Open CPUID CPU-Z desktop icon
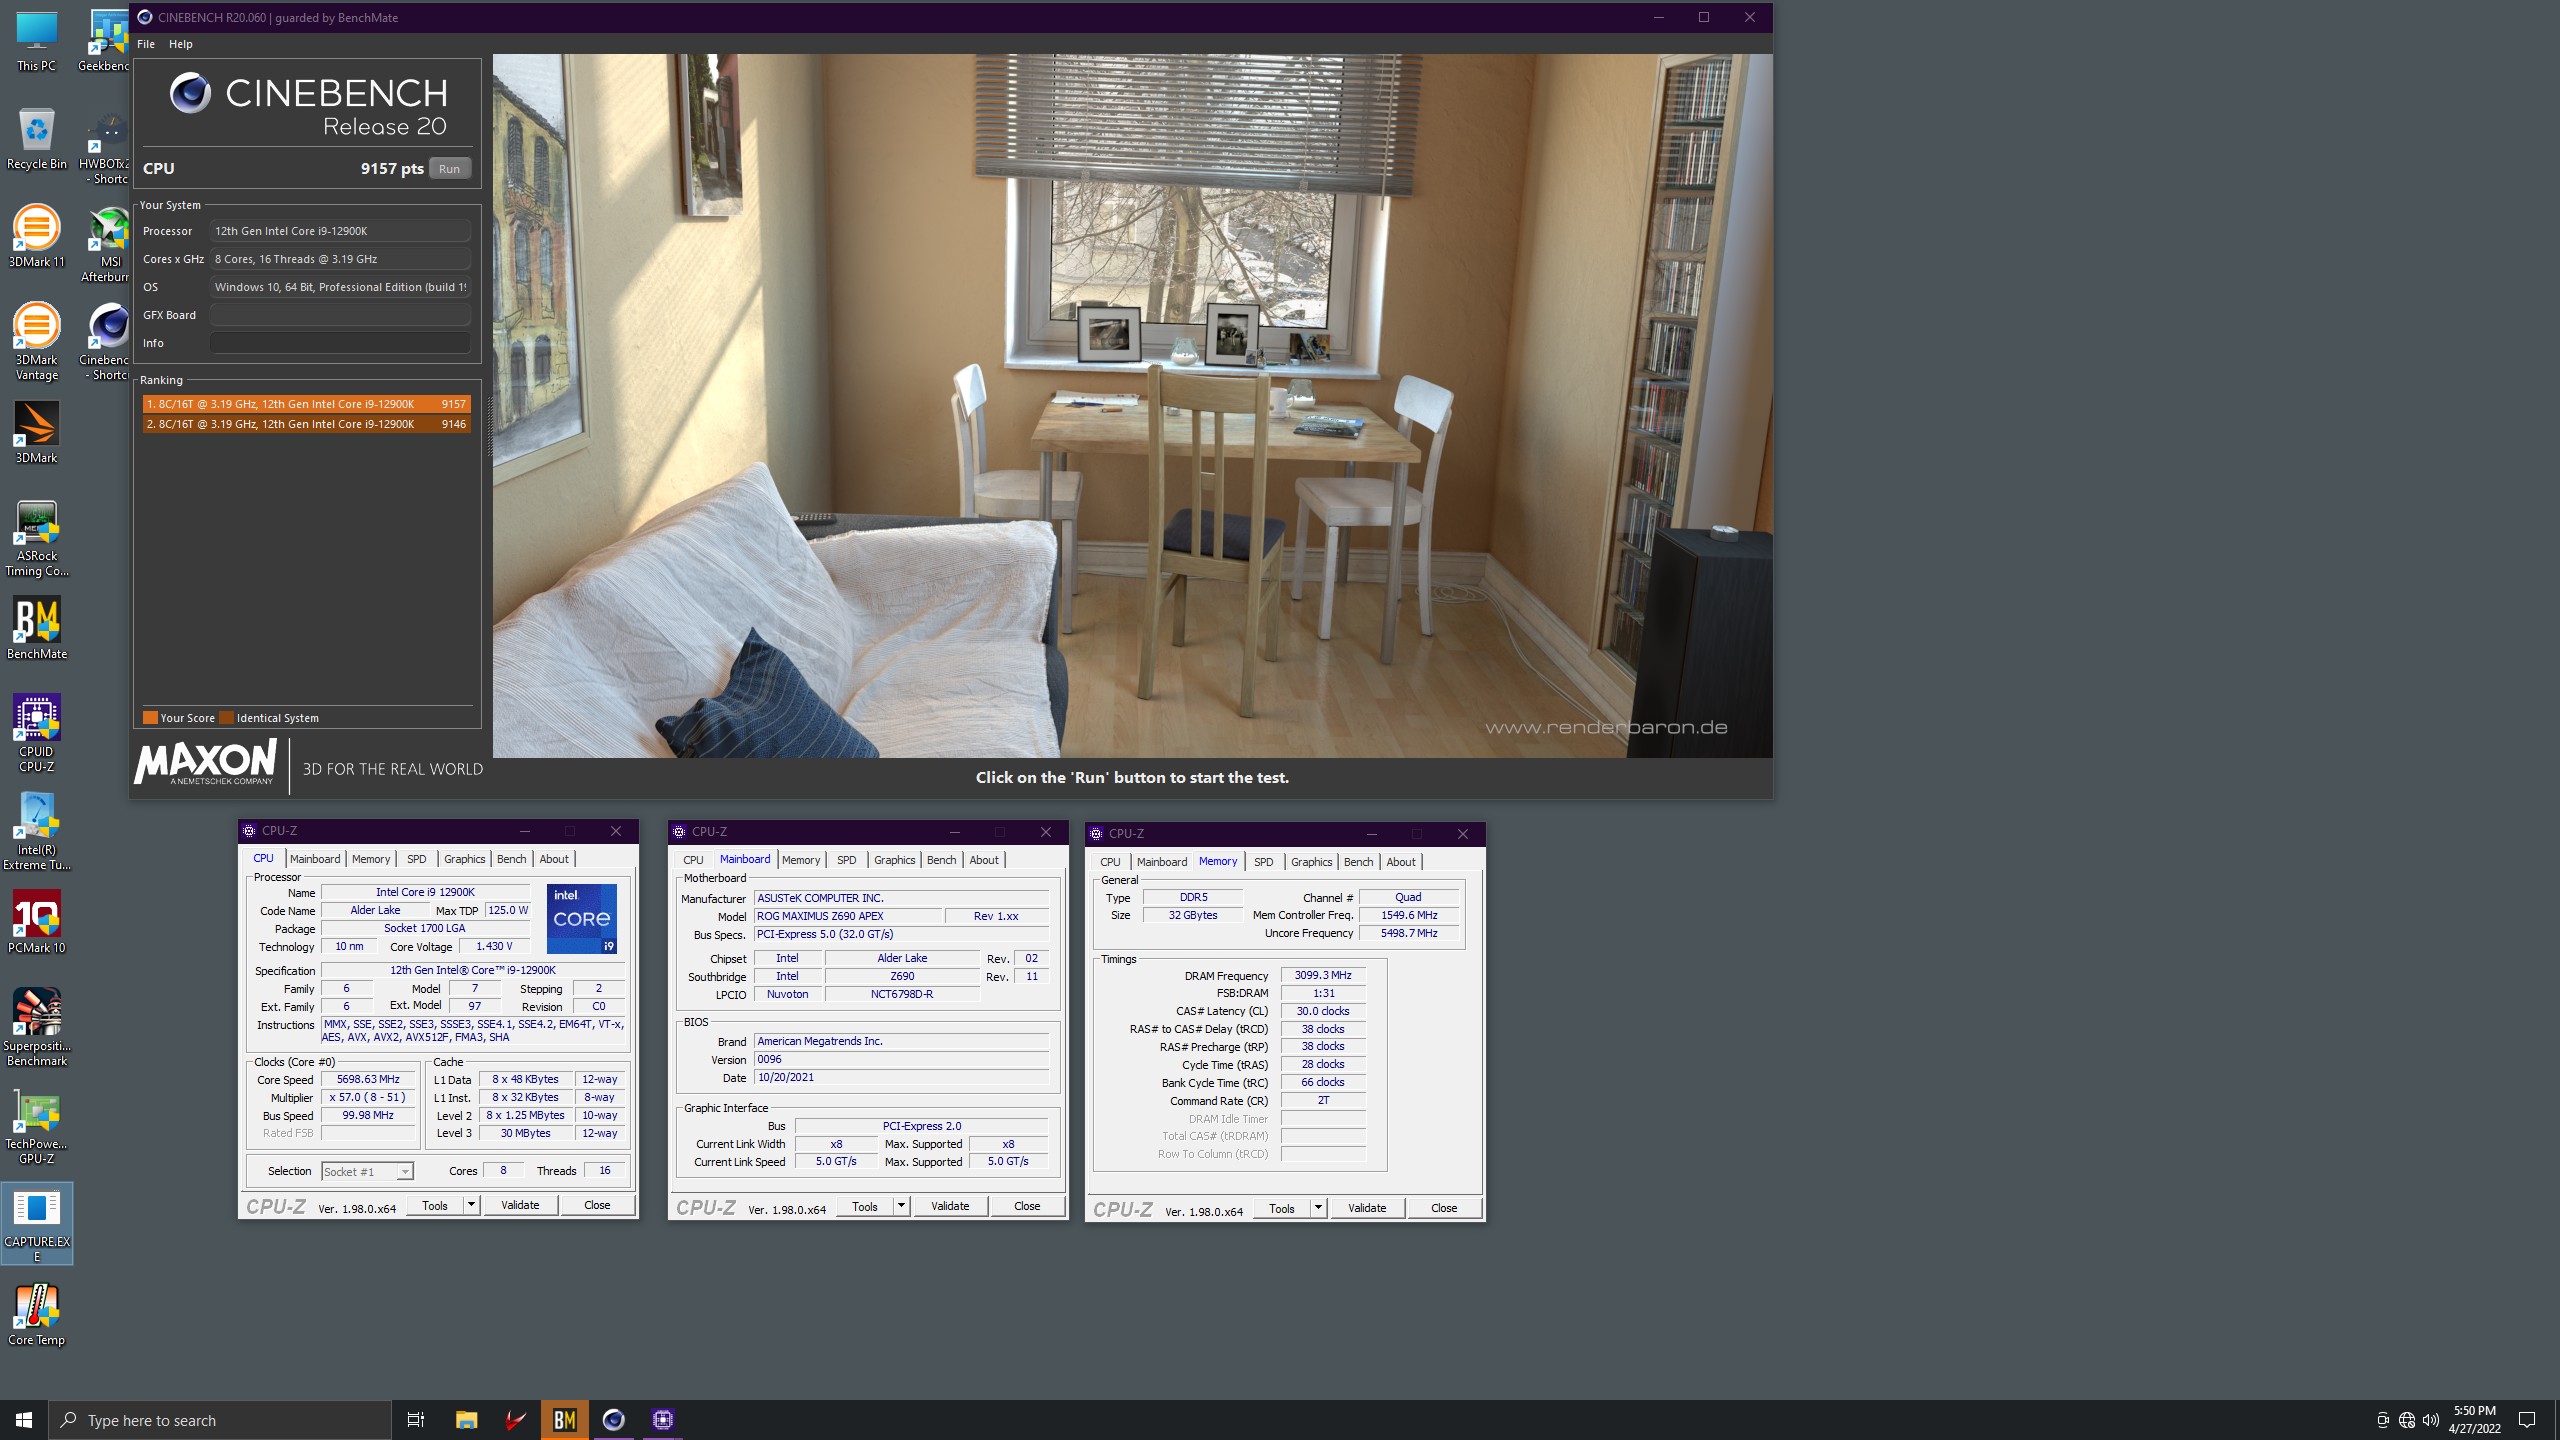 pos(36,734)
